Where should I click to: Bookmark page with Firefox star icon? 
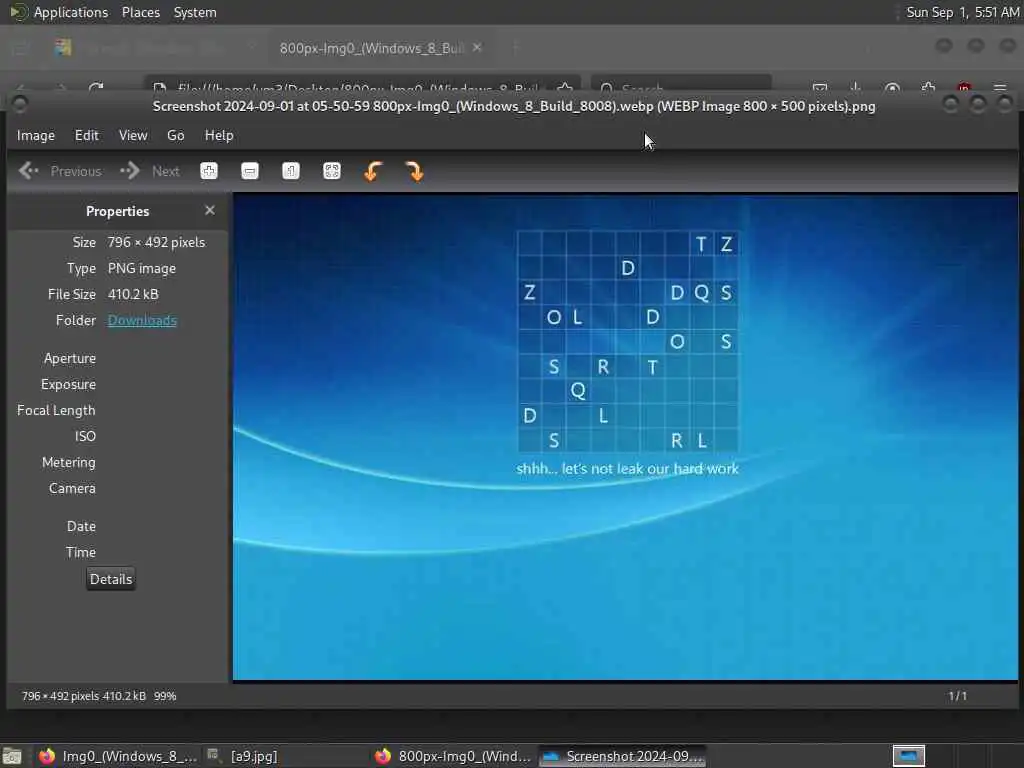565,88
